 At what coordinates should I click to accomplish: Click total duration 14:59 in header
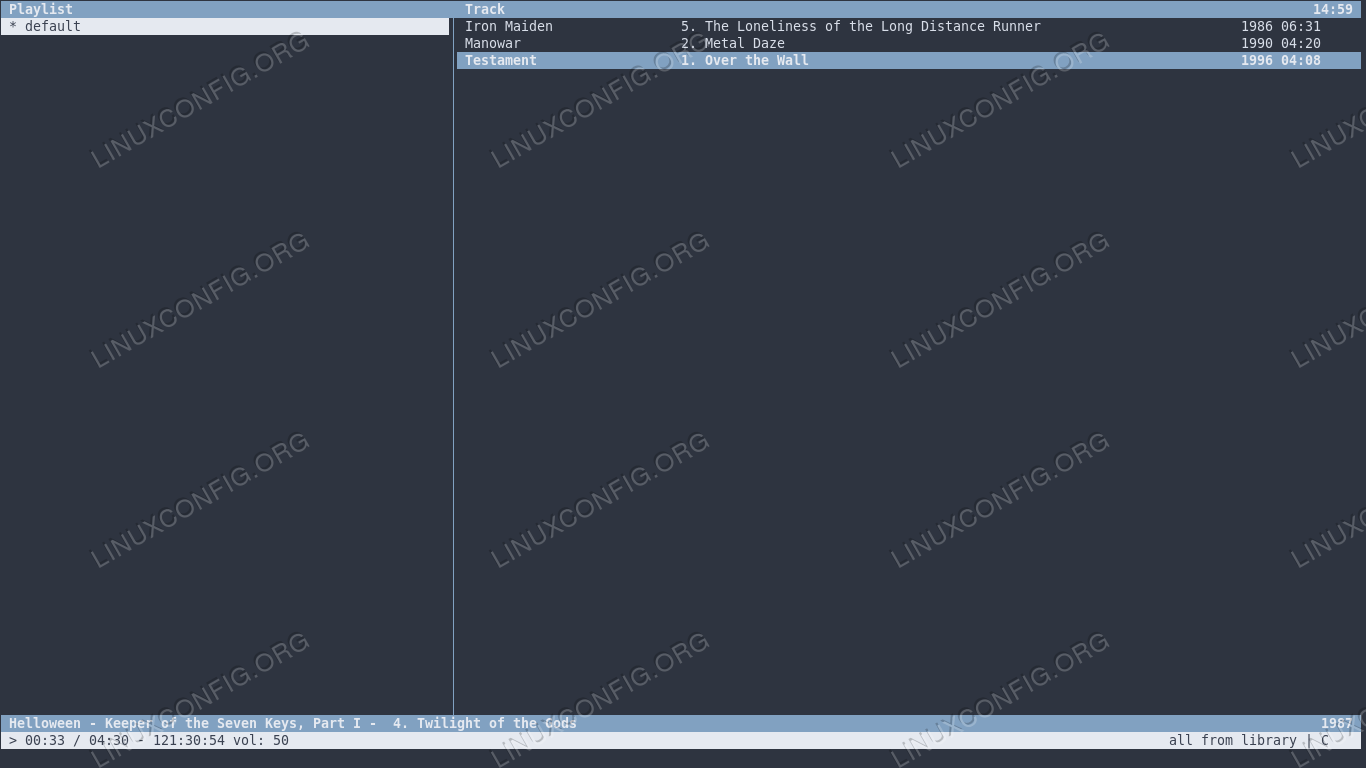pos(1333,9)
